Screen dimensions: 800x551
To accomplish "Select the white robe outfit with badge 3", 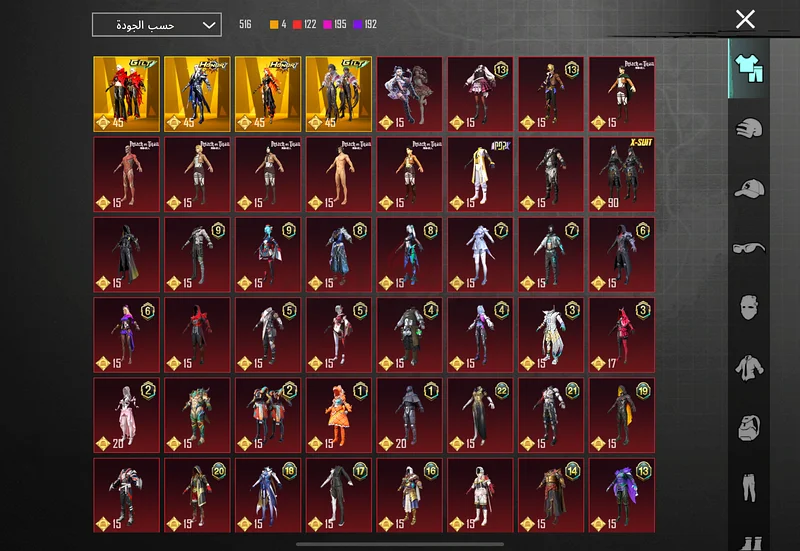I will point(551,335).
